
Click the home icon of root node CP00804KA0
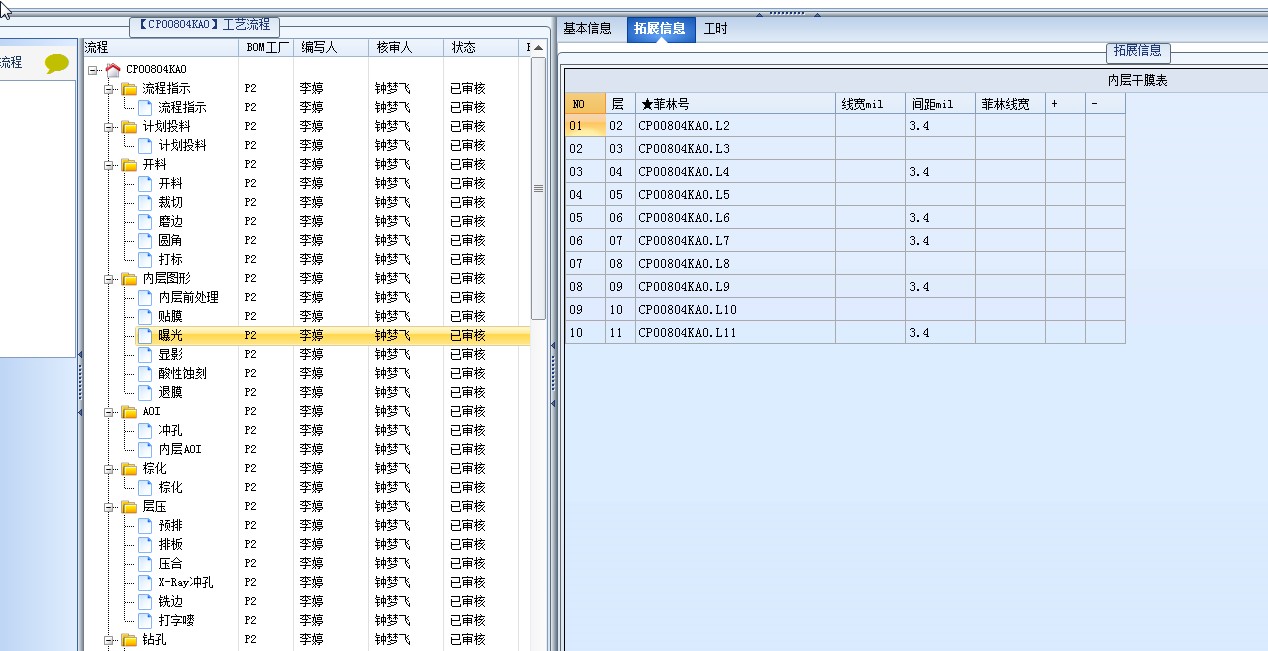click(x=113, y=69)
